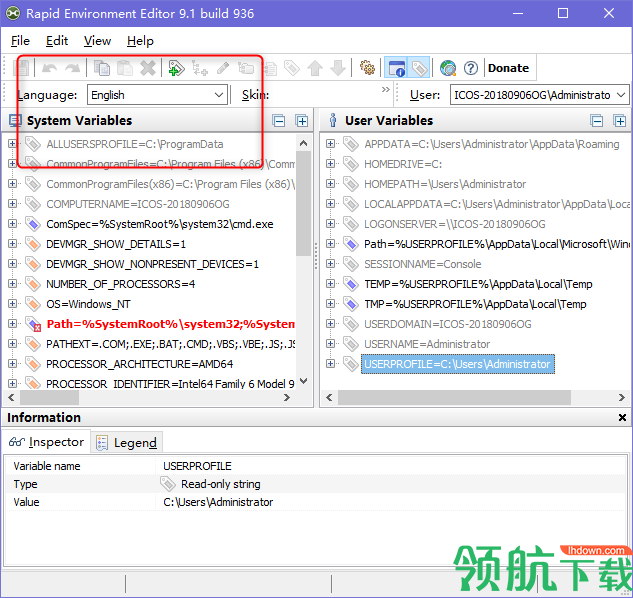Click scroll-down arrow in System Variables
633x598 pixels.
click(x=304, y=381)
